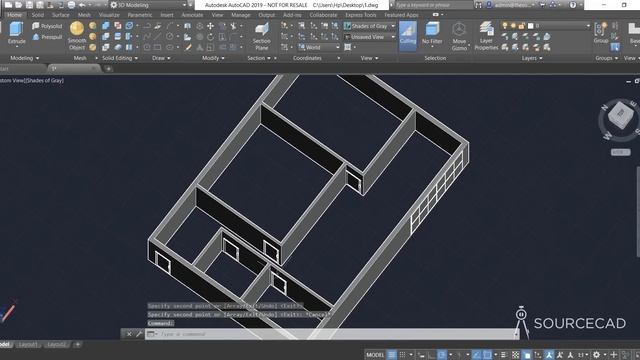Click the Move tool in Modify panel
This screenshot has height=360, width=640.
point(210,26)
